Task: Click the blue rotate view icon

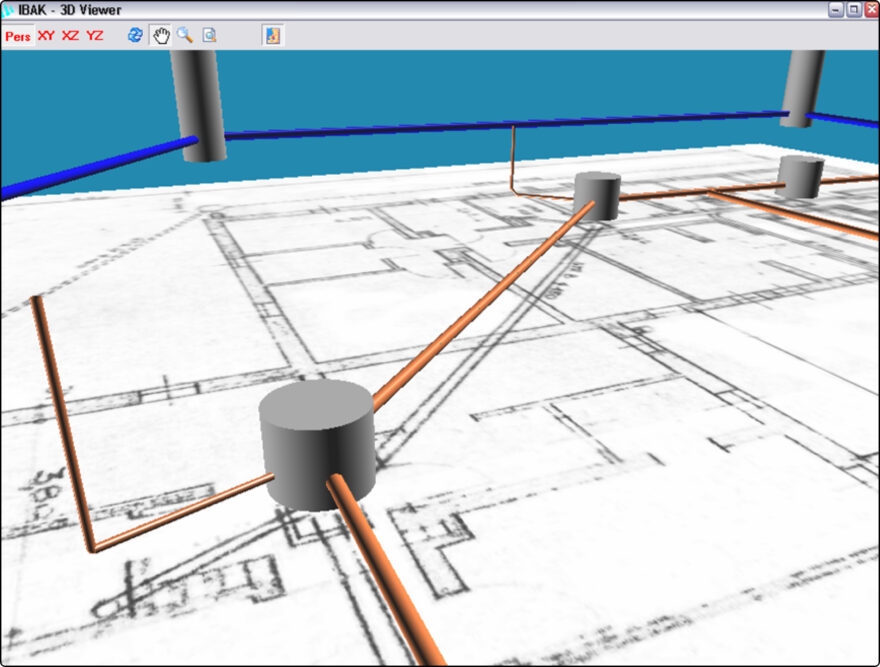Action: click(x=135, y=36)
